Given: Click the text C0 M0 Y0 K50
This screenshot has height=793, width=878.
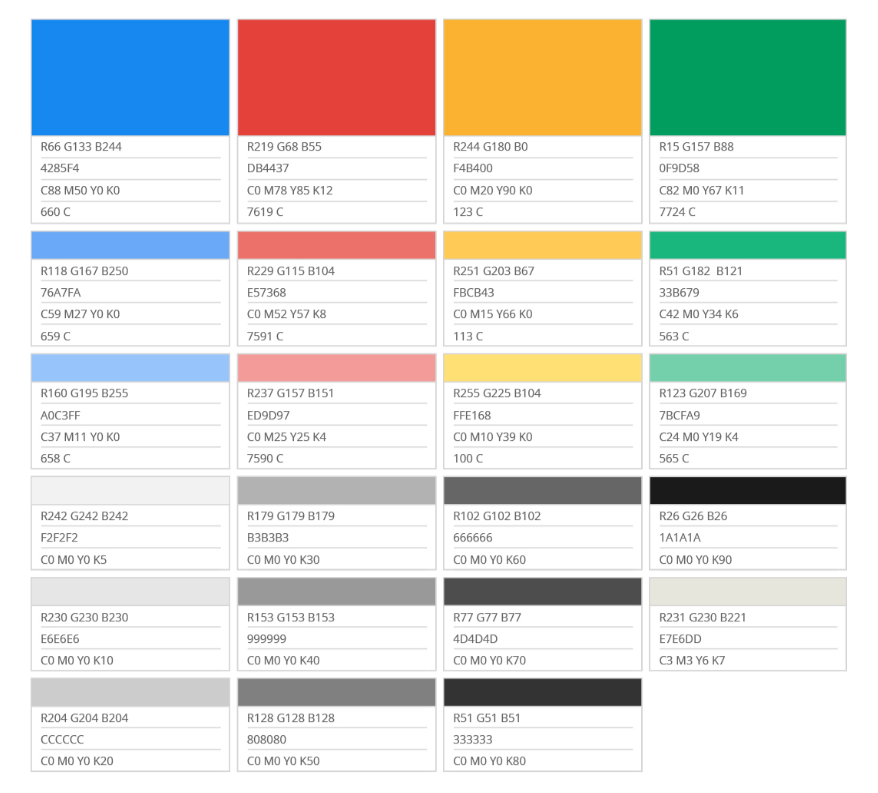Looking at the screenshot, I should [283, 761].
